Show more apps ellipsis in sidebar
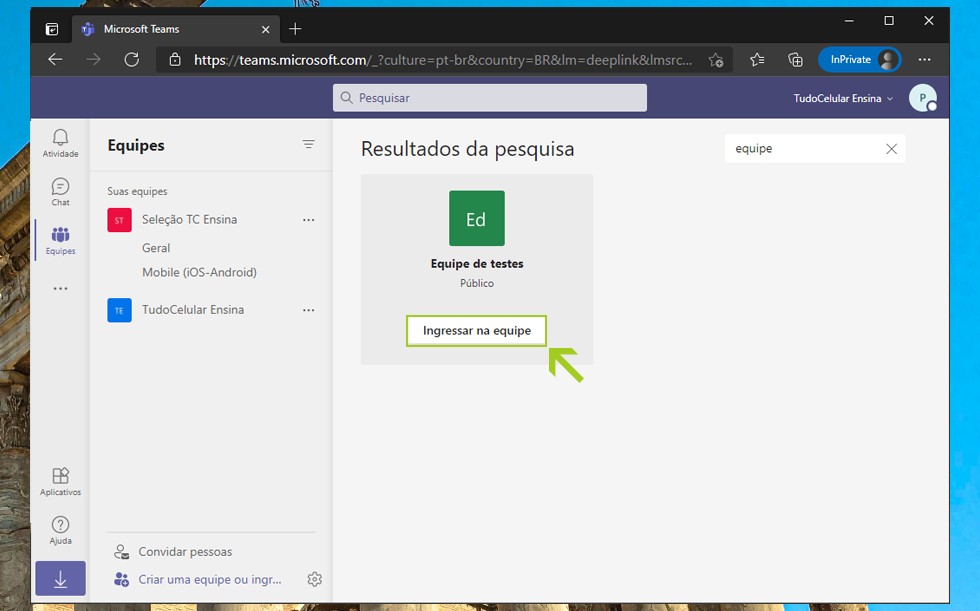 (60, 289)
